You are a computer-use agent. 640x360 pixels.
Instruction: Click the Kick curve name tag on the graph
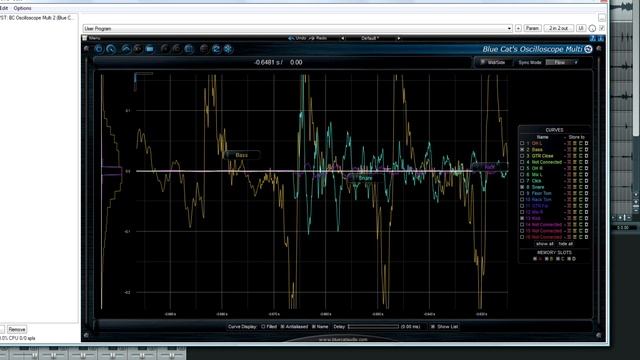489,167
